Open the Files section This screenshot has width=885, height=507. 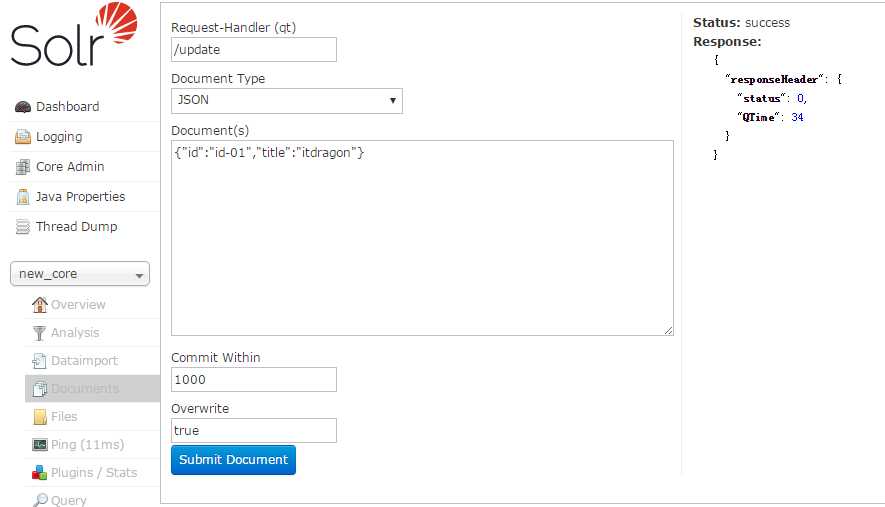(x=64, y=417)
